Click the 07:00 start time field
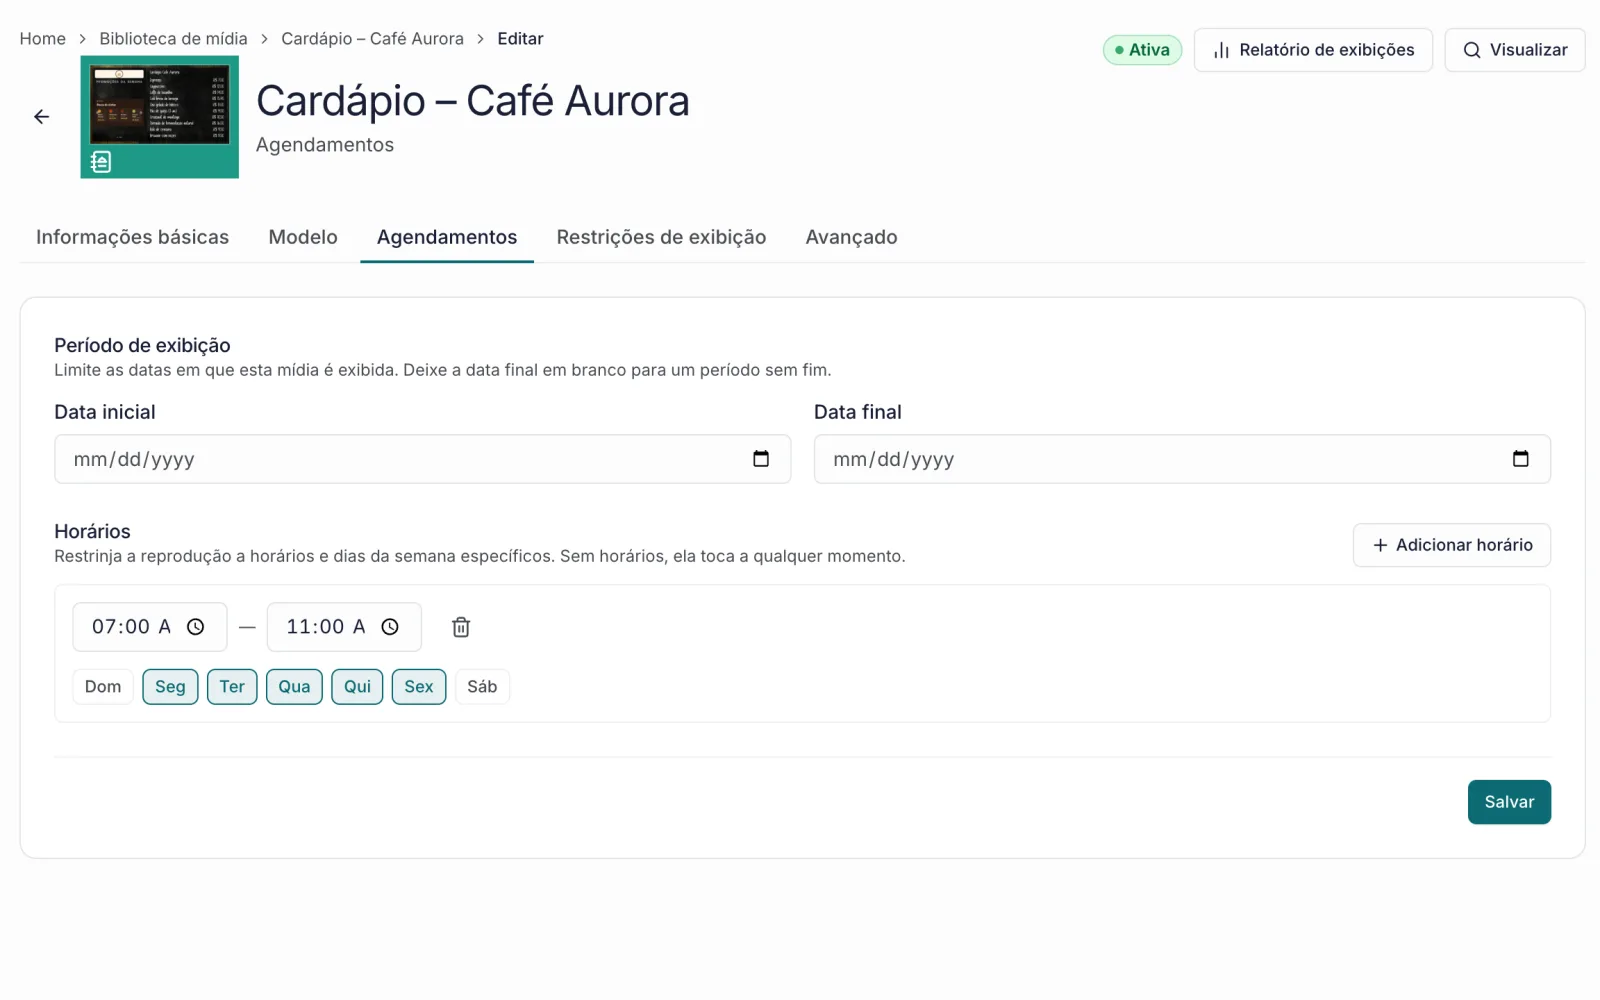 tap(150, 627)
